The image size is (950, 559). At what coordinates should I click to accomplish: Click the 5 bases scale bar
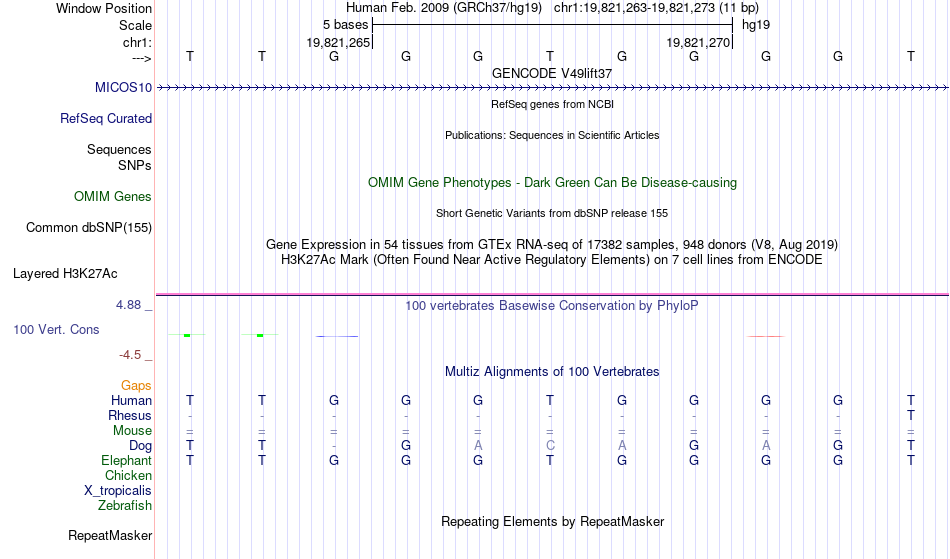pyautogui.click(x=553, y=25)
